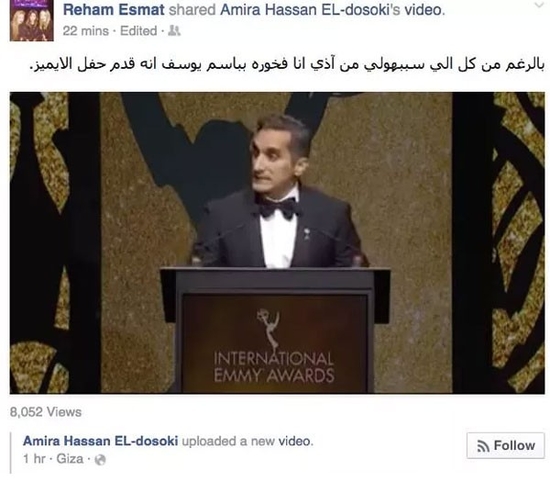Open Amira Hassan EL-dosoki's profile from header
This screenshot has height=493, width=550.
point(310,10)
